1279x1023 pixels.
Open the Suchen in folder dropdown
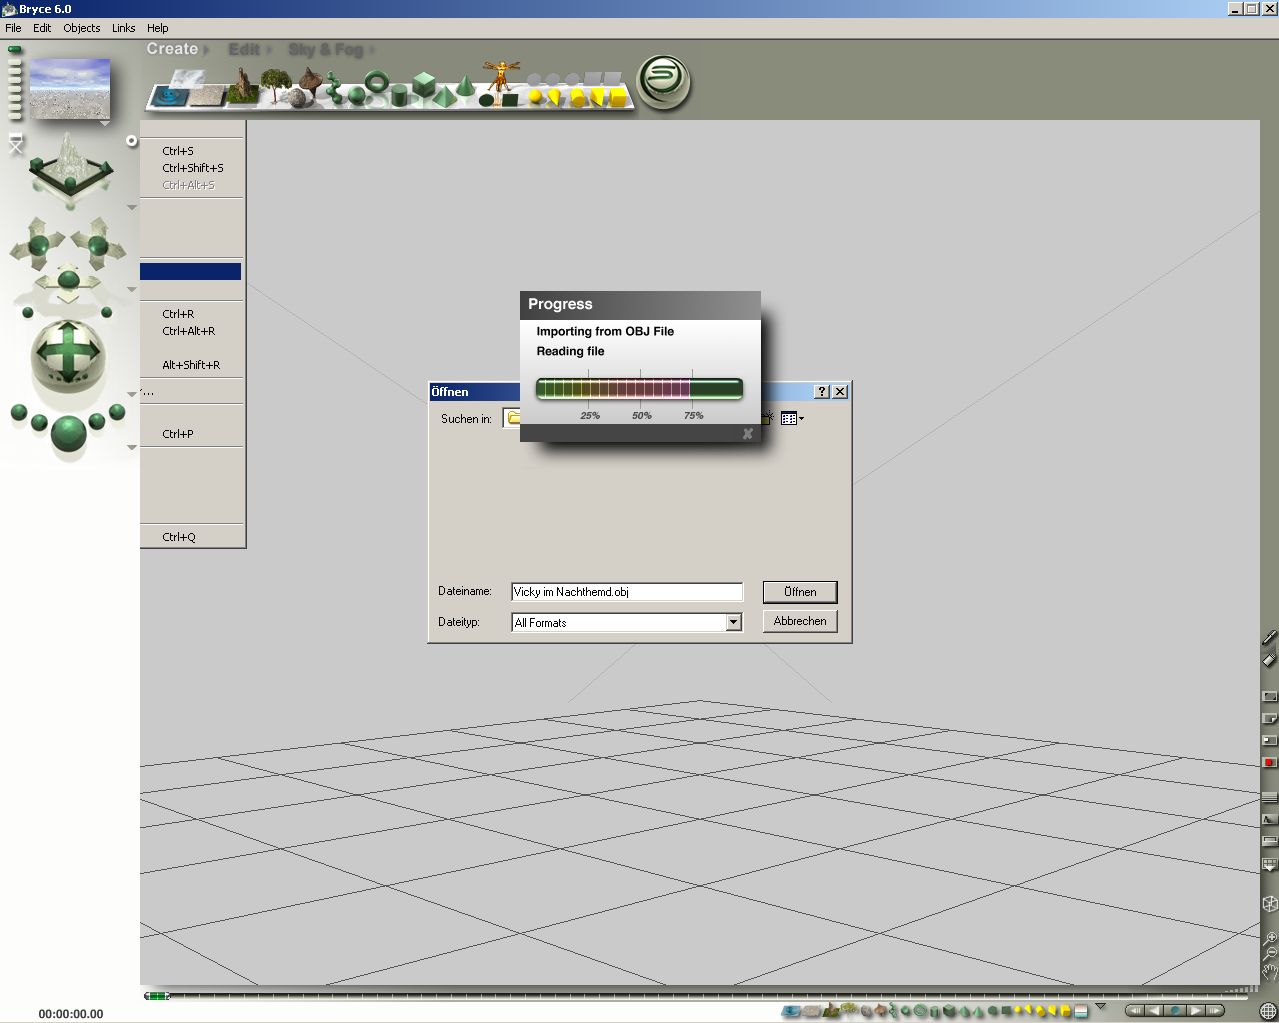[512, 418]
